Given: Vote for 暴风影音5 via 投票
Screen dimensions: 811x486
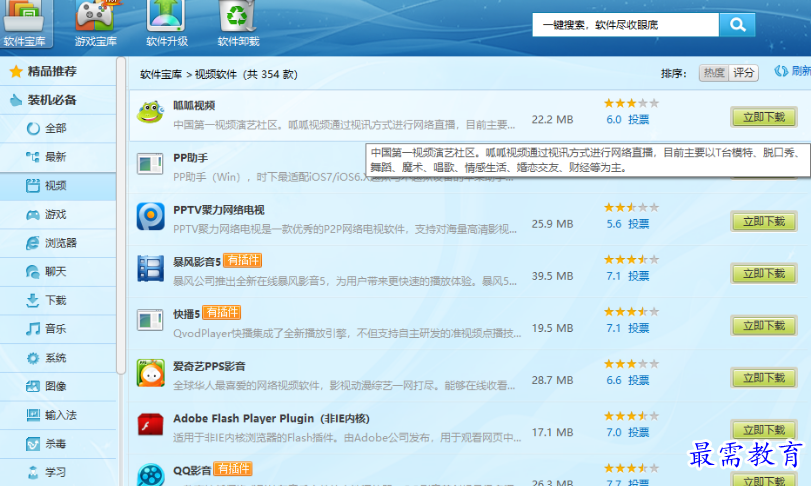Looking at the screenshot, I should point(638,276).
